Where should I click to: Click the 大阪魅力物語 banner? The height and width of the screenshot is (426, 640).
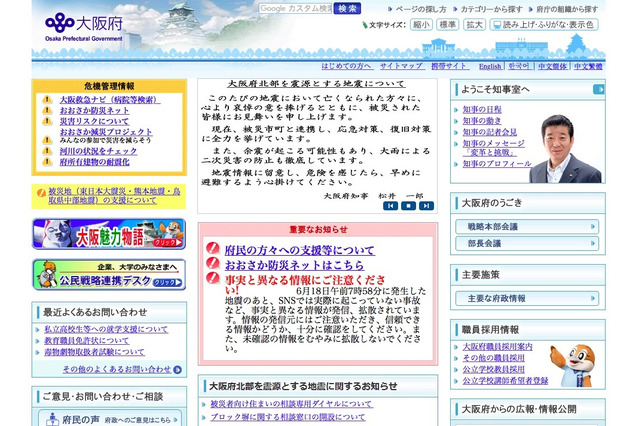[109, 234]
